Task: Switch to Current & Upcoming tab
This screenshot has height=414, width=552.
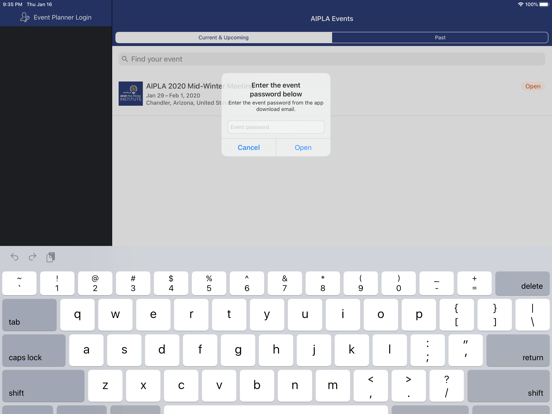Action: (x=224, y=37)
